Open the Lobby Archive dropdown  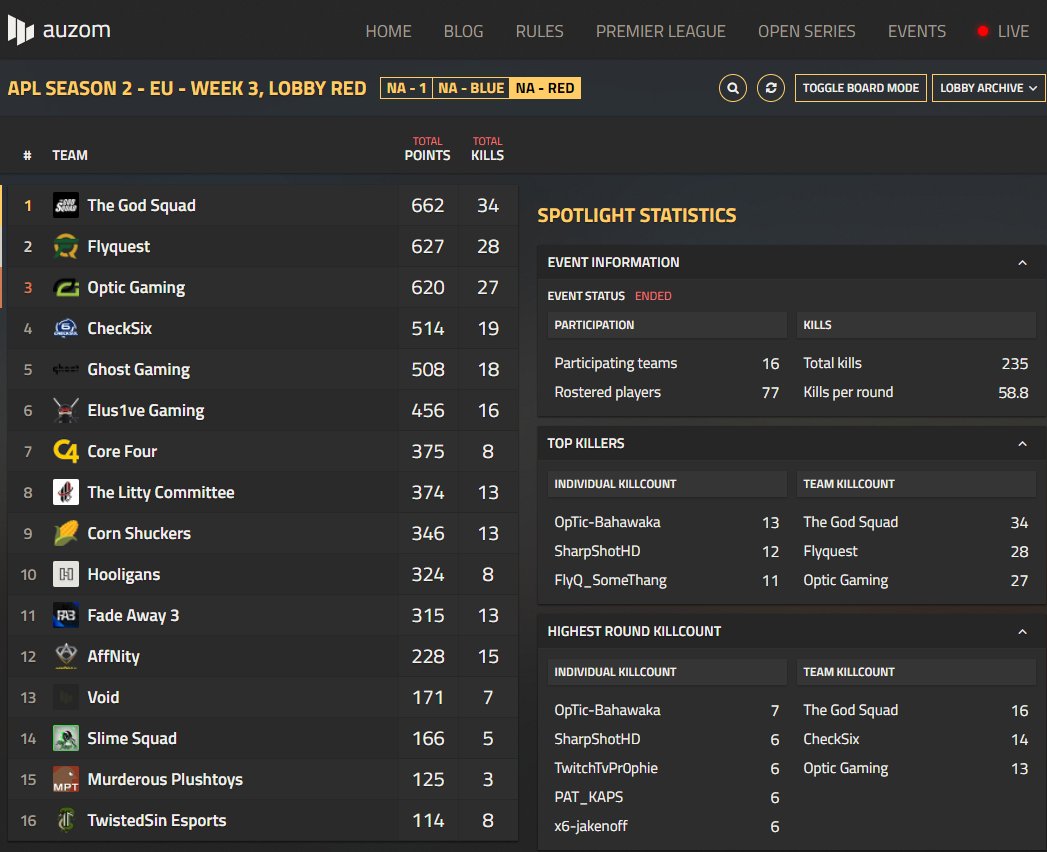click(988, 88)
